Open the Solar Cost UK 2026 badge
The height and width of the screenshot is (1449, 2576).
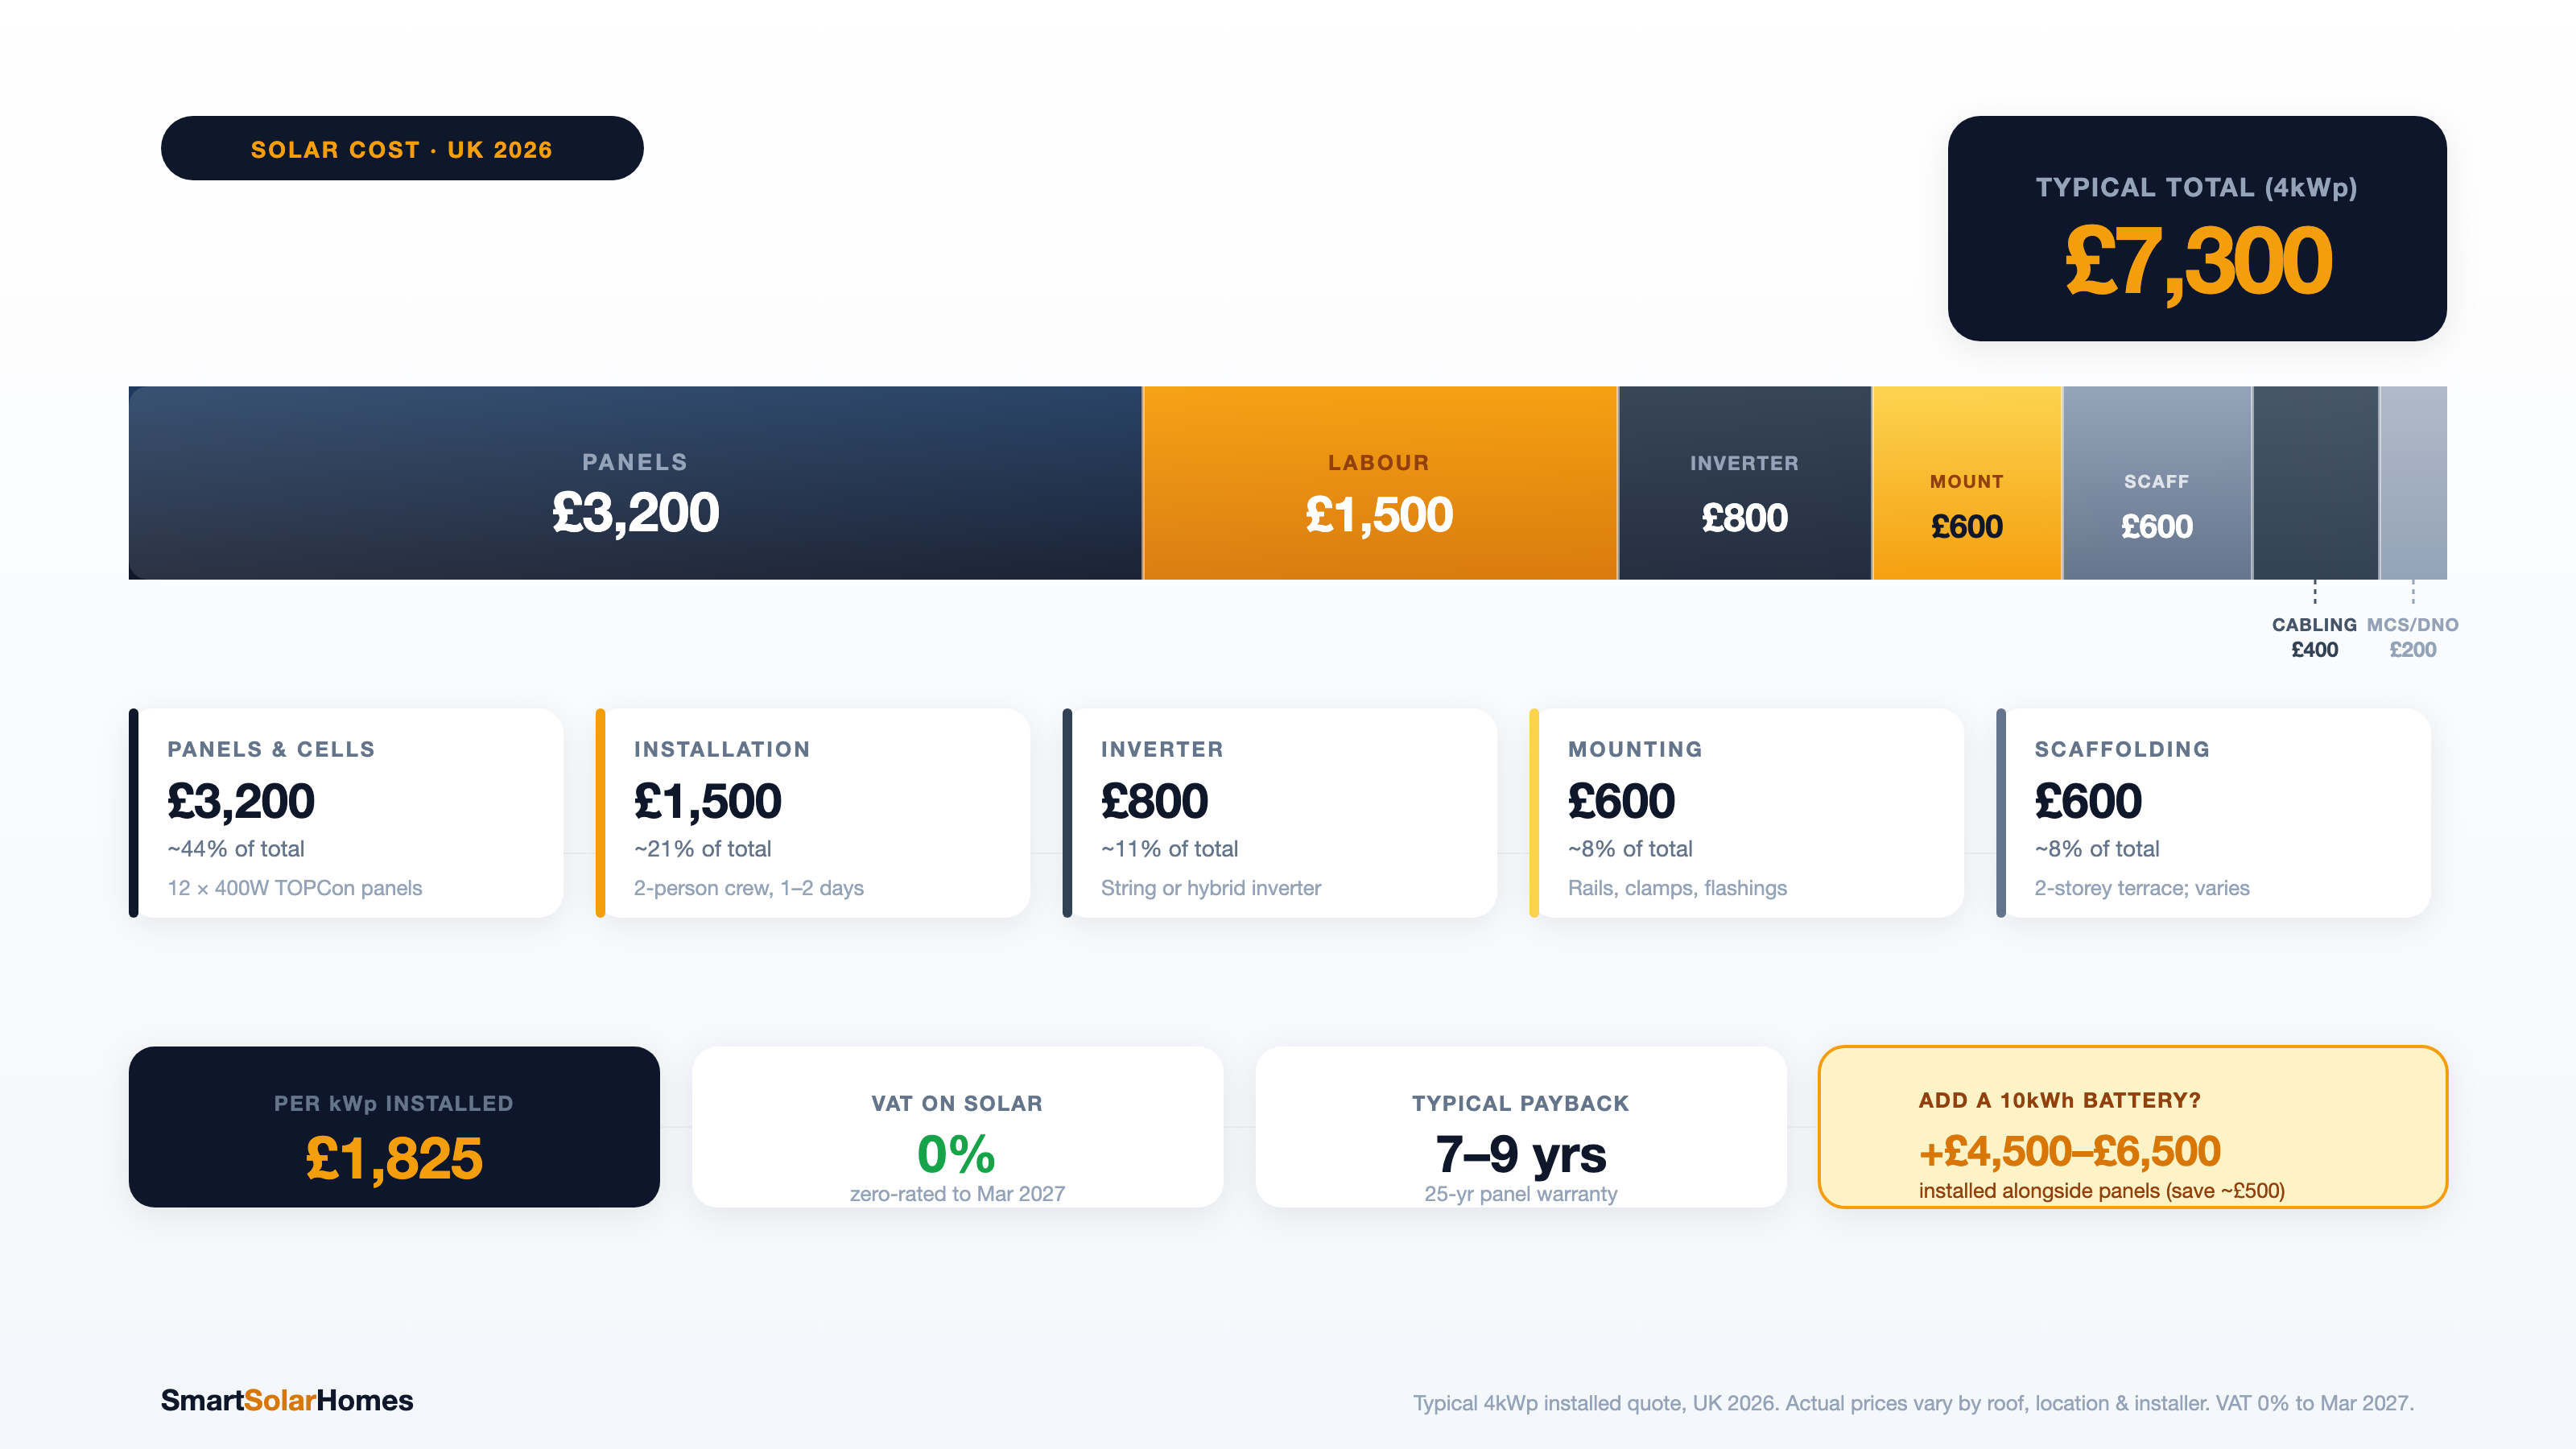coord(402,148)
